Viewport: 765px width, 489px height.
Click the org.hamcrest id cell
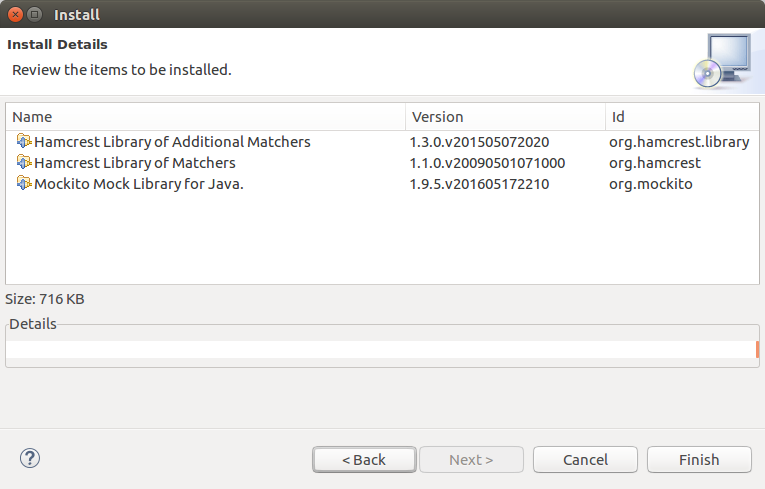coord(655,163)
